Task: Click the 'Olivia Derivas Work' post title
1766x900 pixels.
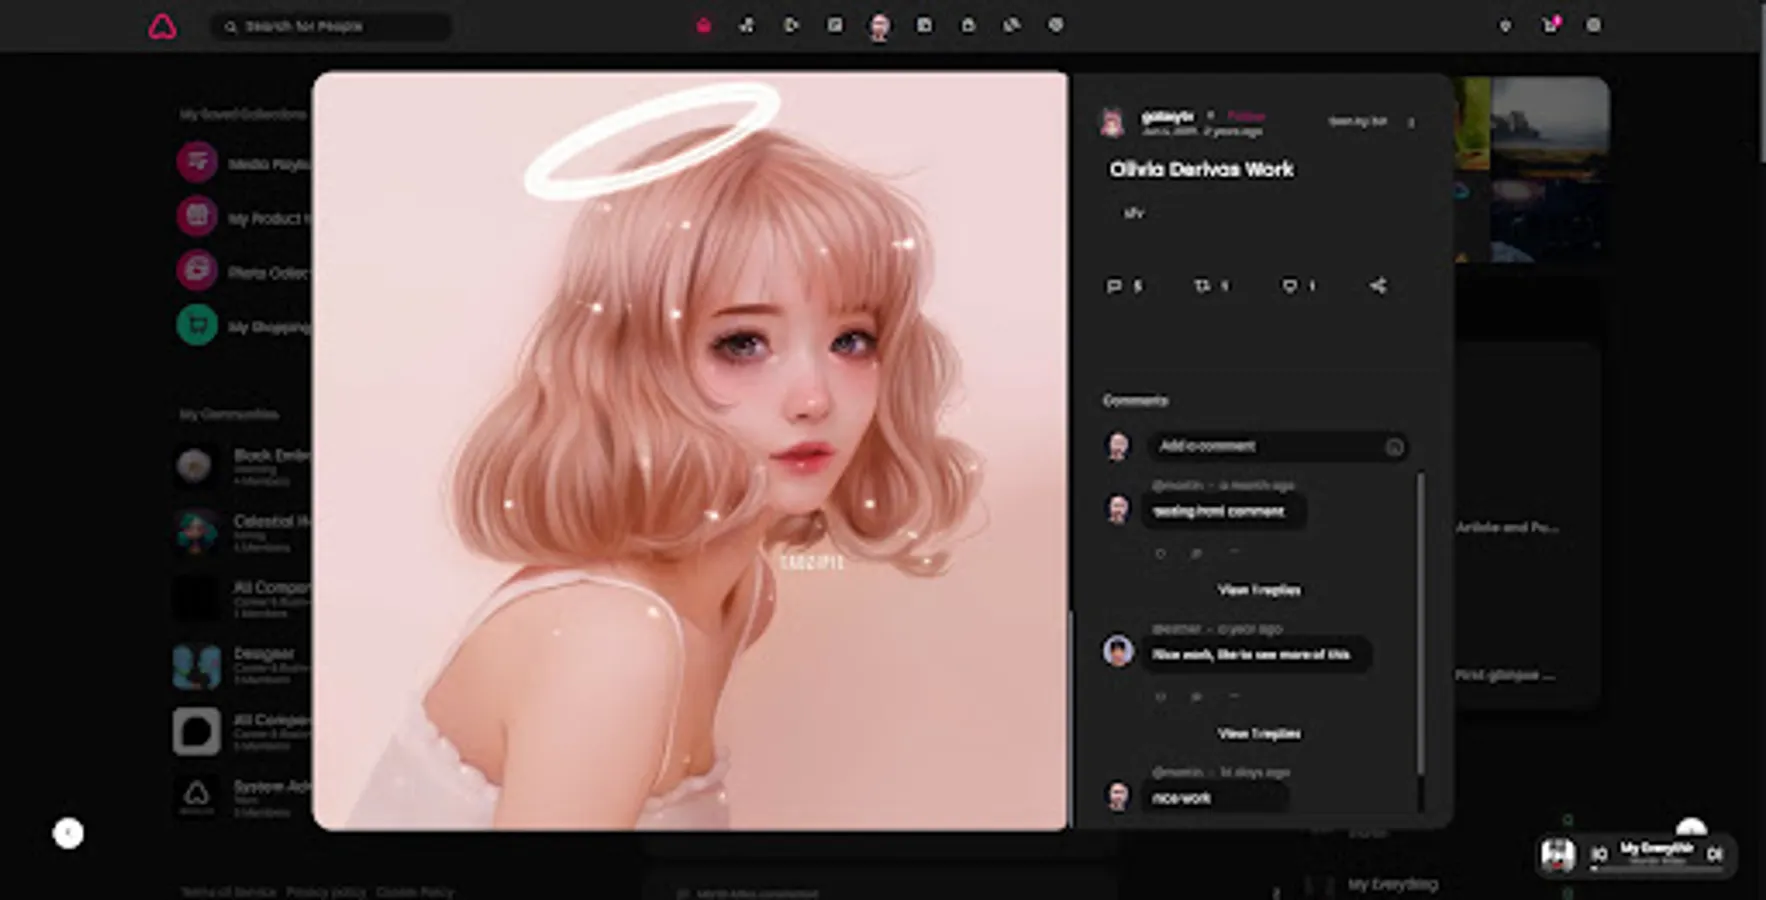Action: point(1201,170)
